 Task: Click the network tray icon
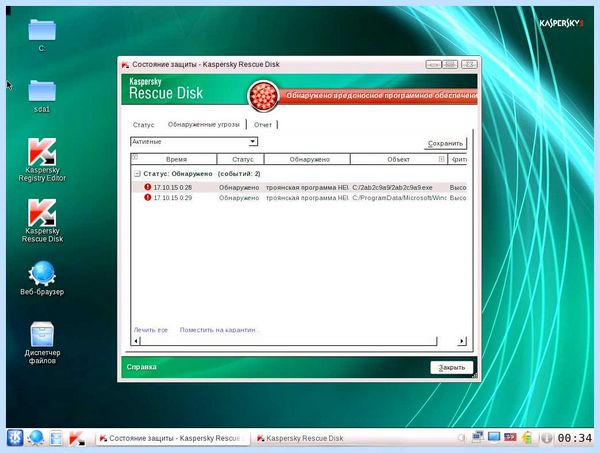[x=478, y=437]
